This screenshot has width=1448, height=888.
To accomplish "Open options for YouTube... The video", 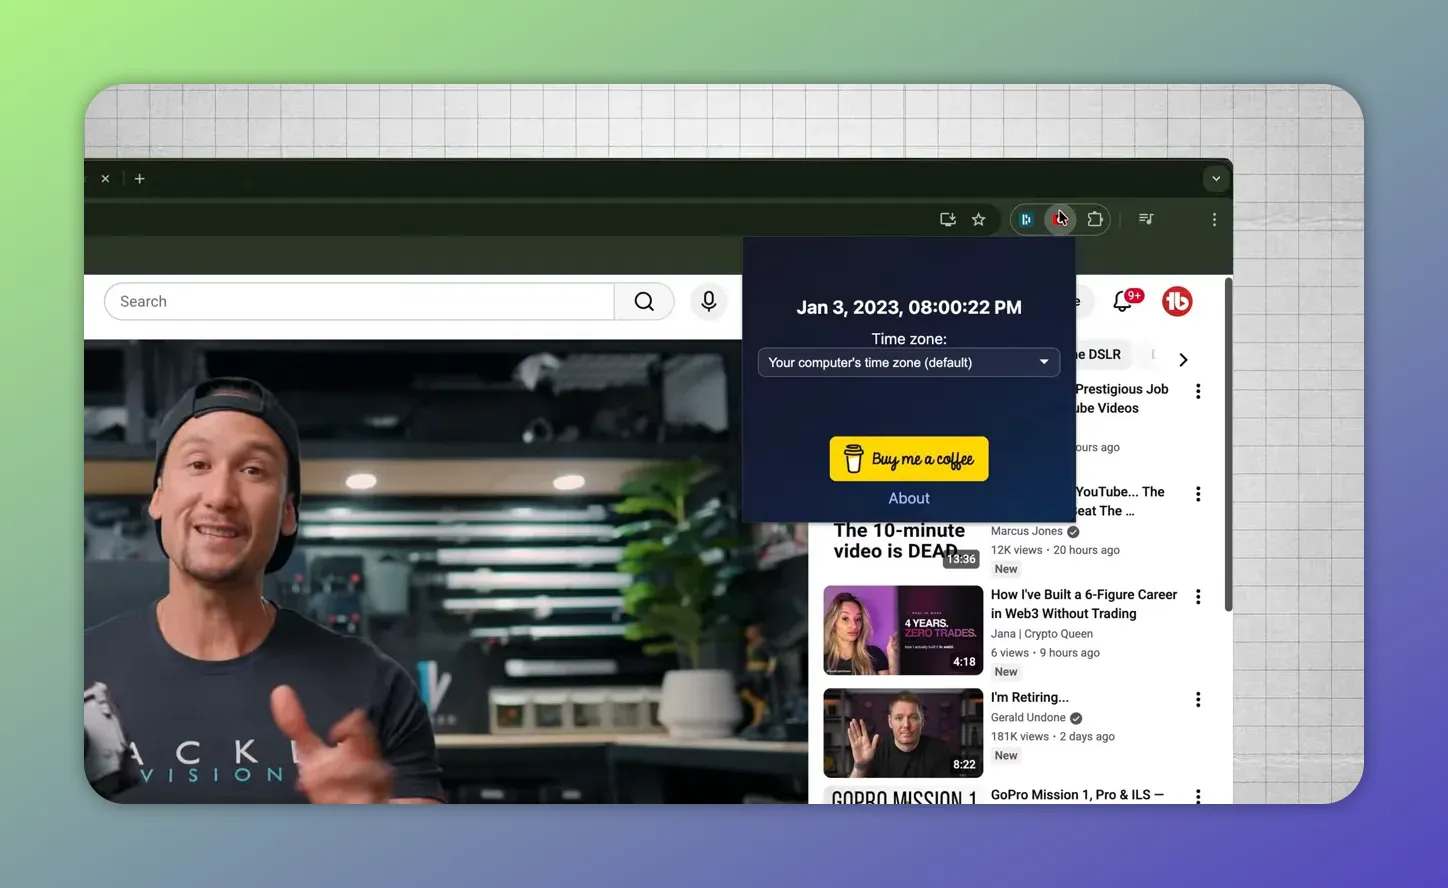I will point(1198,494).
